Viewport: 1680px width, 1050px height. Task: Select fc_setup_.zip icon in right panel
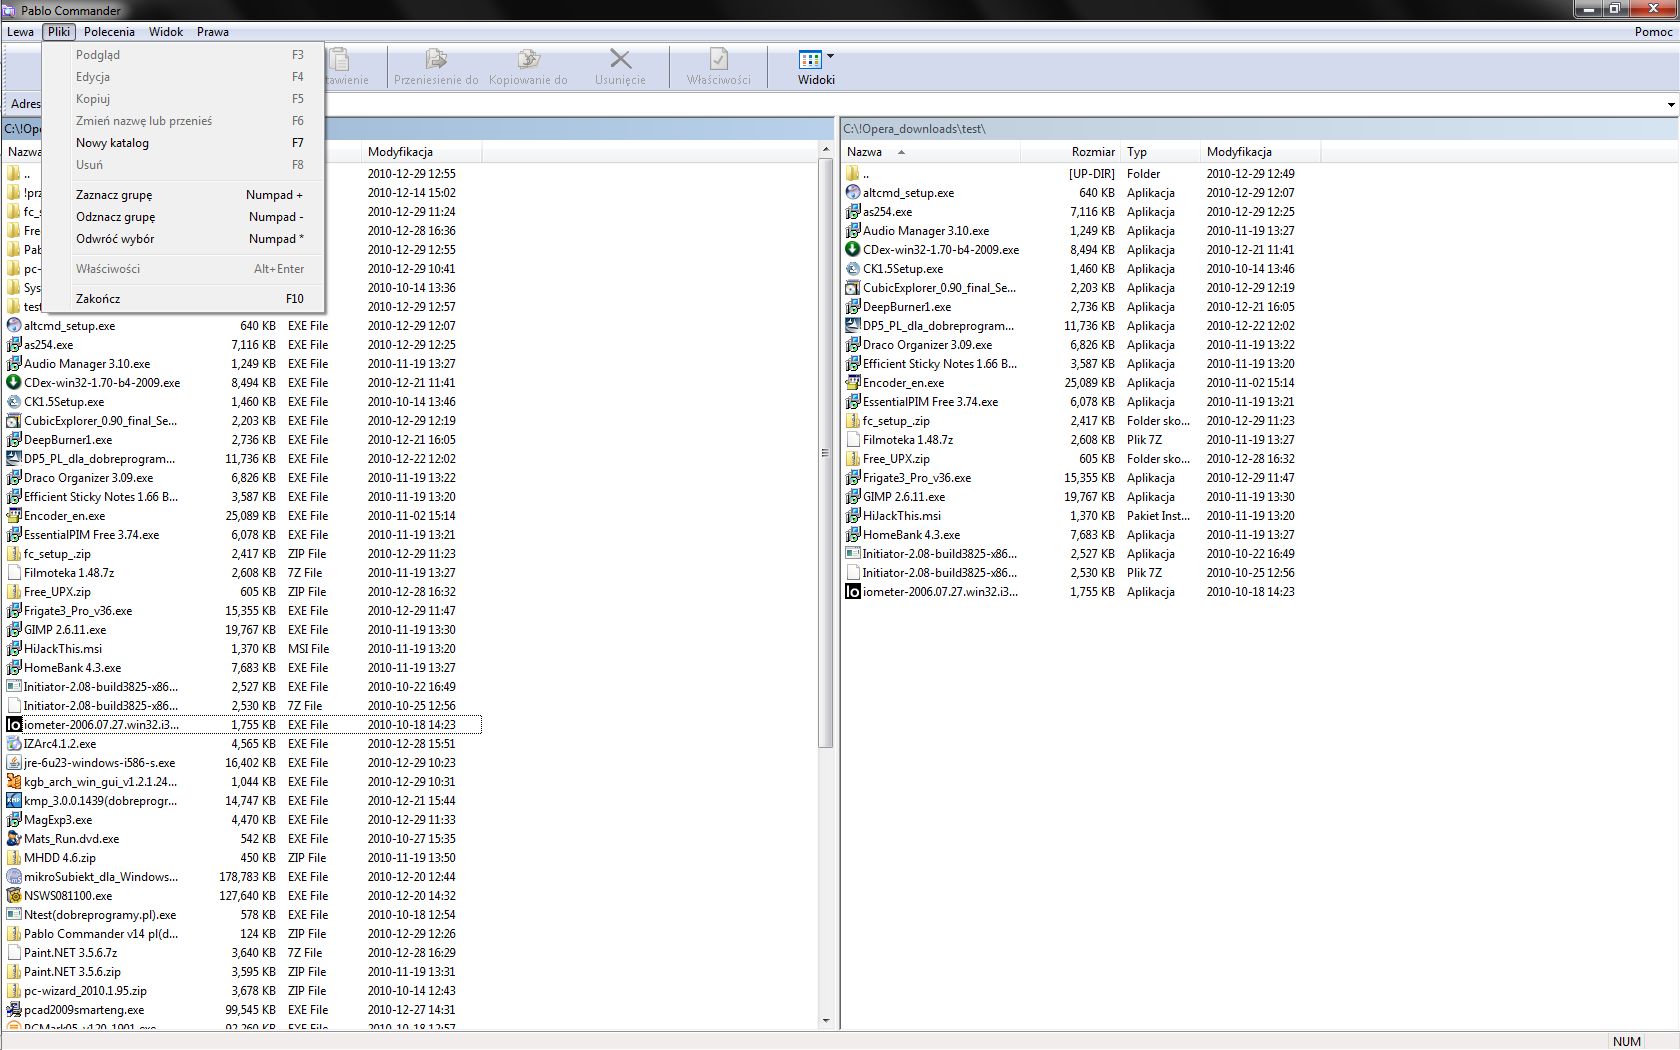point(853,420)
